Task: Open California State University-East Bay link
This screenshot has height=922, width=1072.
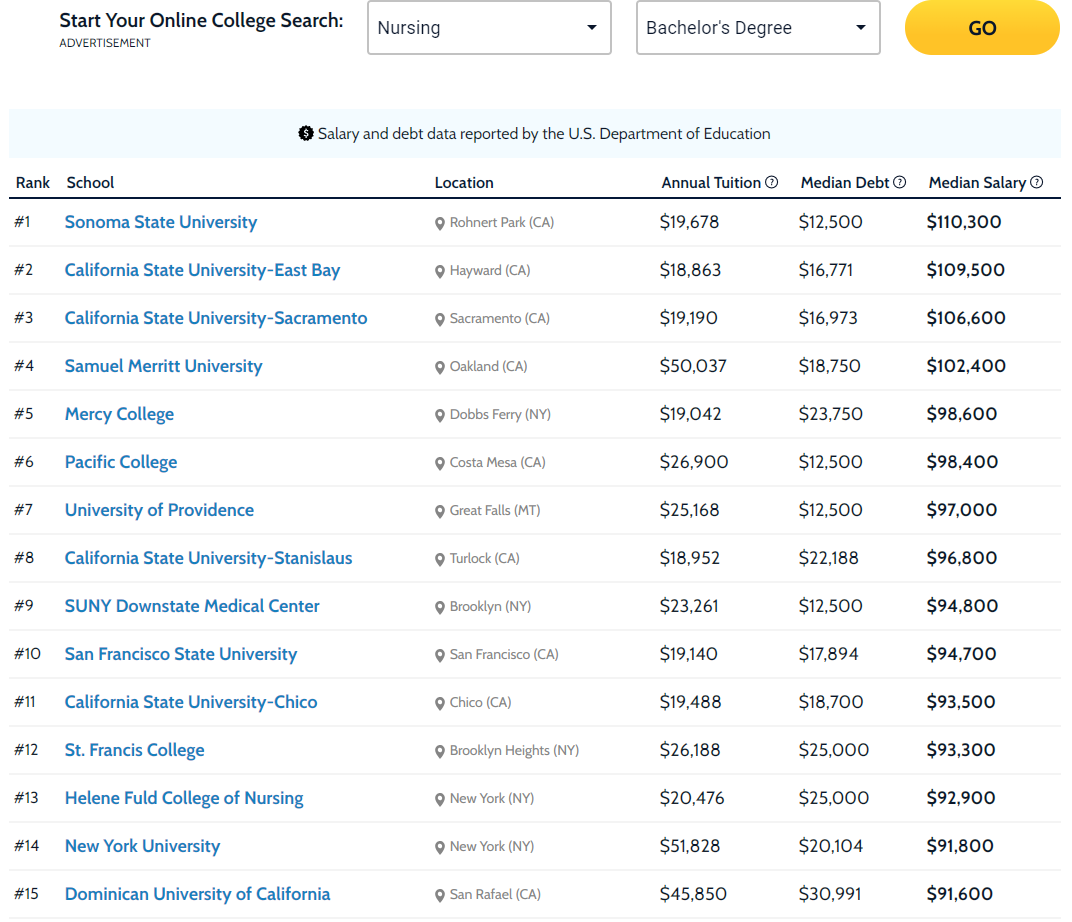Action: click(x=202, y=270)
